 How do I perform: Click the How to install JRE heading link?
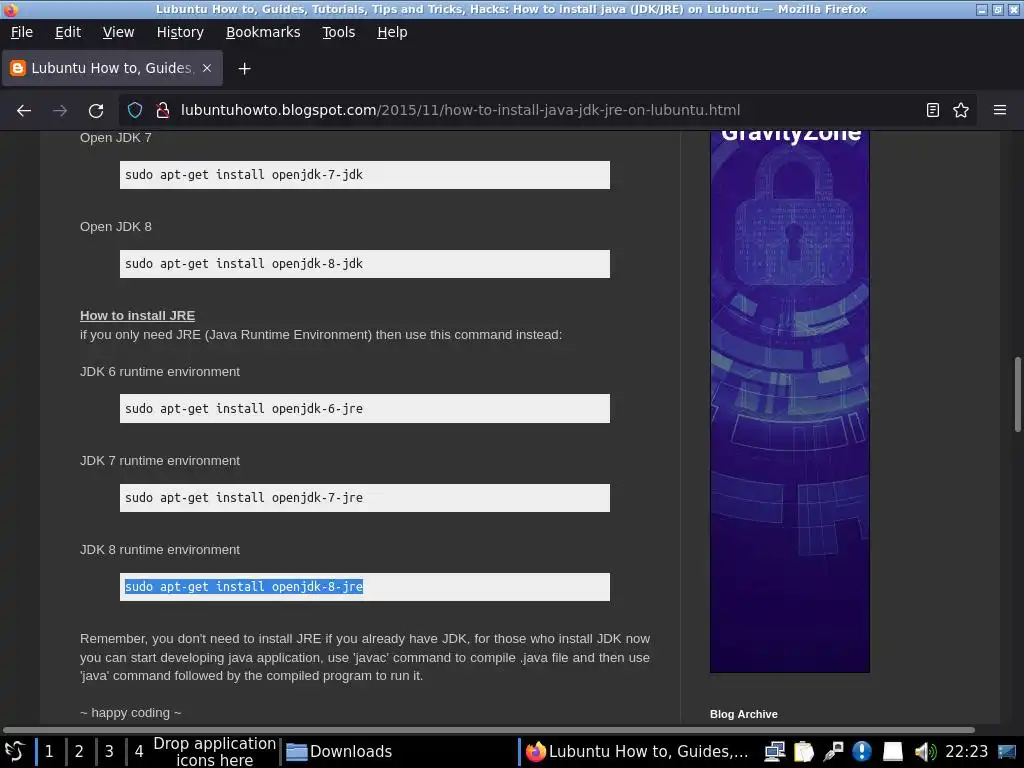coord(137,315)
